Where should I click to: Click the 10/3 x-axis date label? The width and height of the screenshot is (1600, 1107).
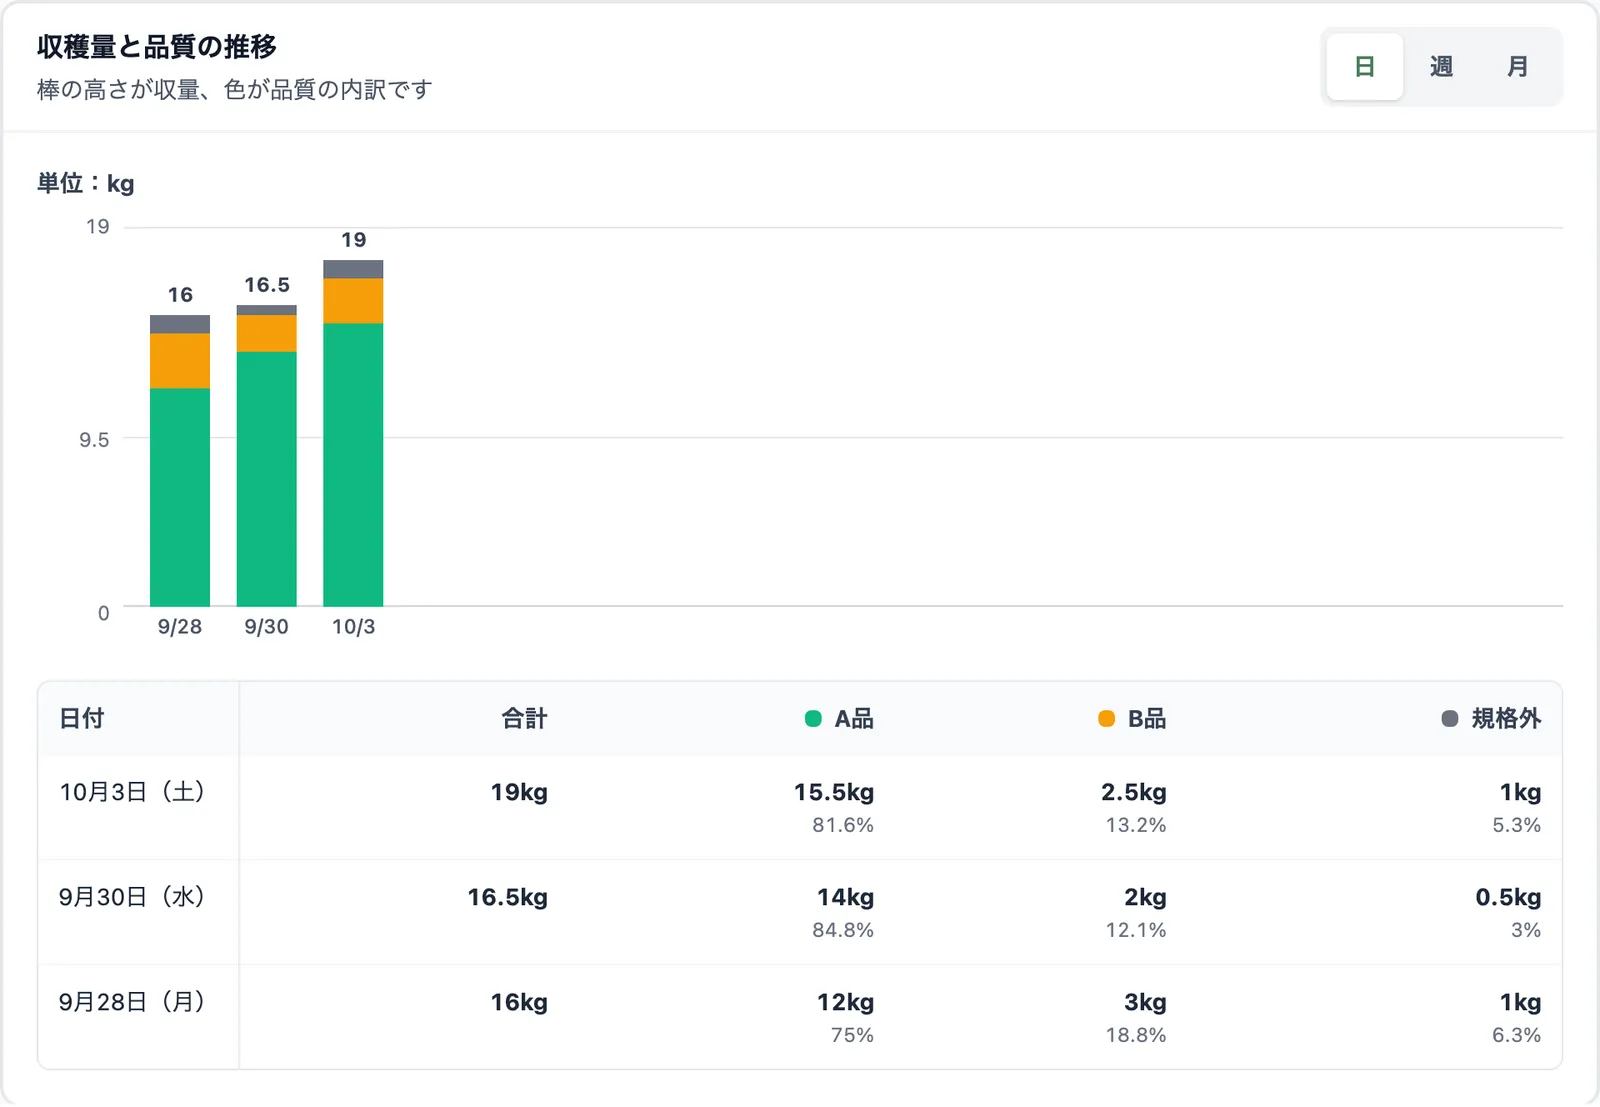click(x=353, y=627)
